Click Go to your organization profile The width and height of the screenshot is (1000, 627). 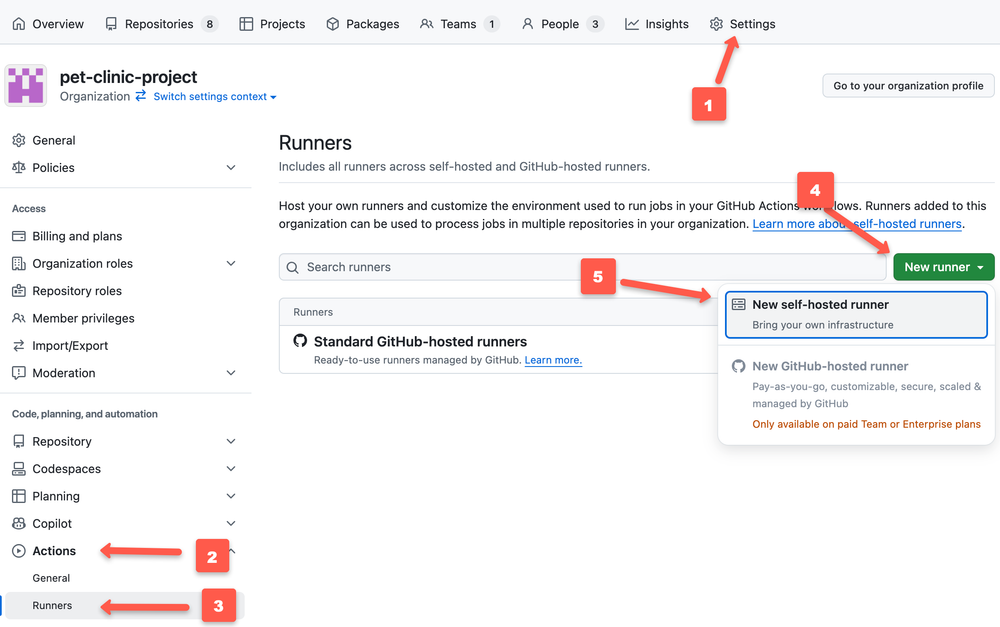(x=907, y=85)
